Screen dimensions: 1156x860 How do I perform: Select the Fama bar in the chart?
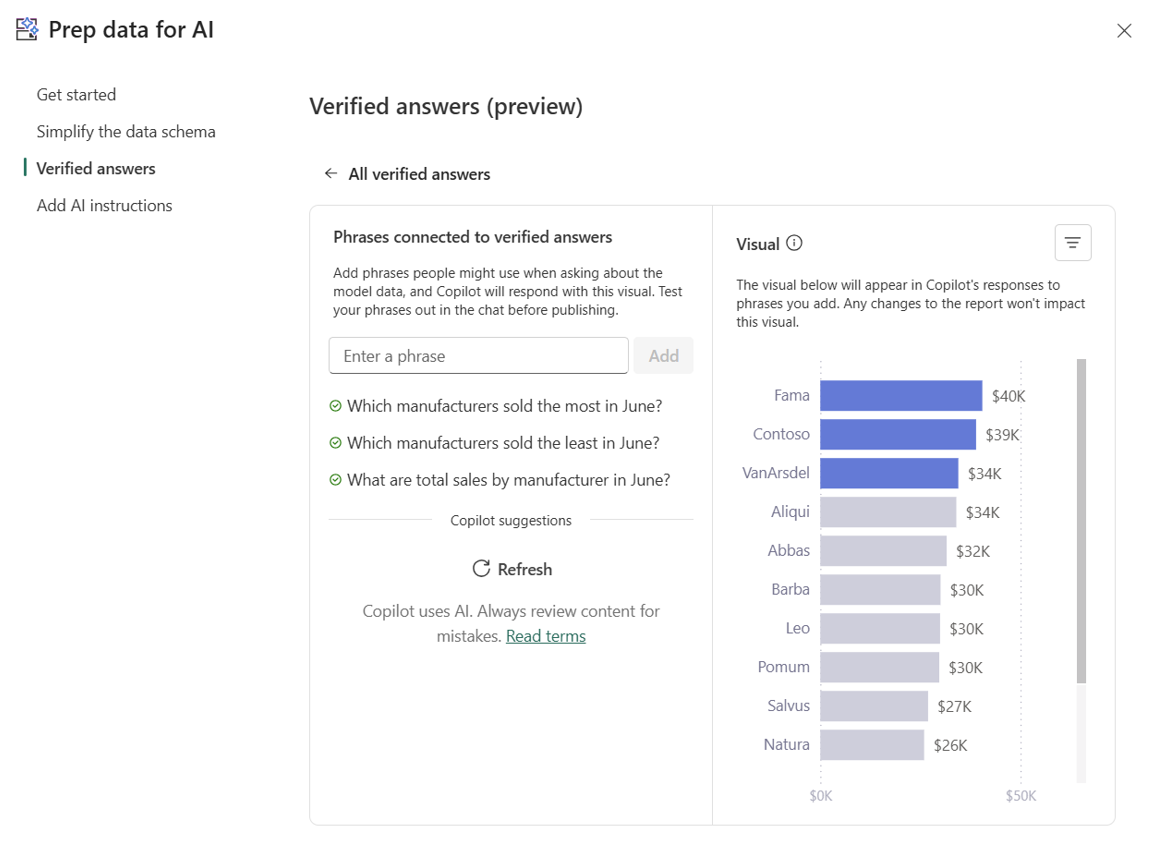point(900,396)
